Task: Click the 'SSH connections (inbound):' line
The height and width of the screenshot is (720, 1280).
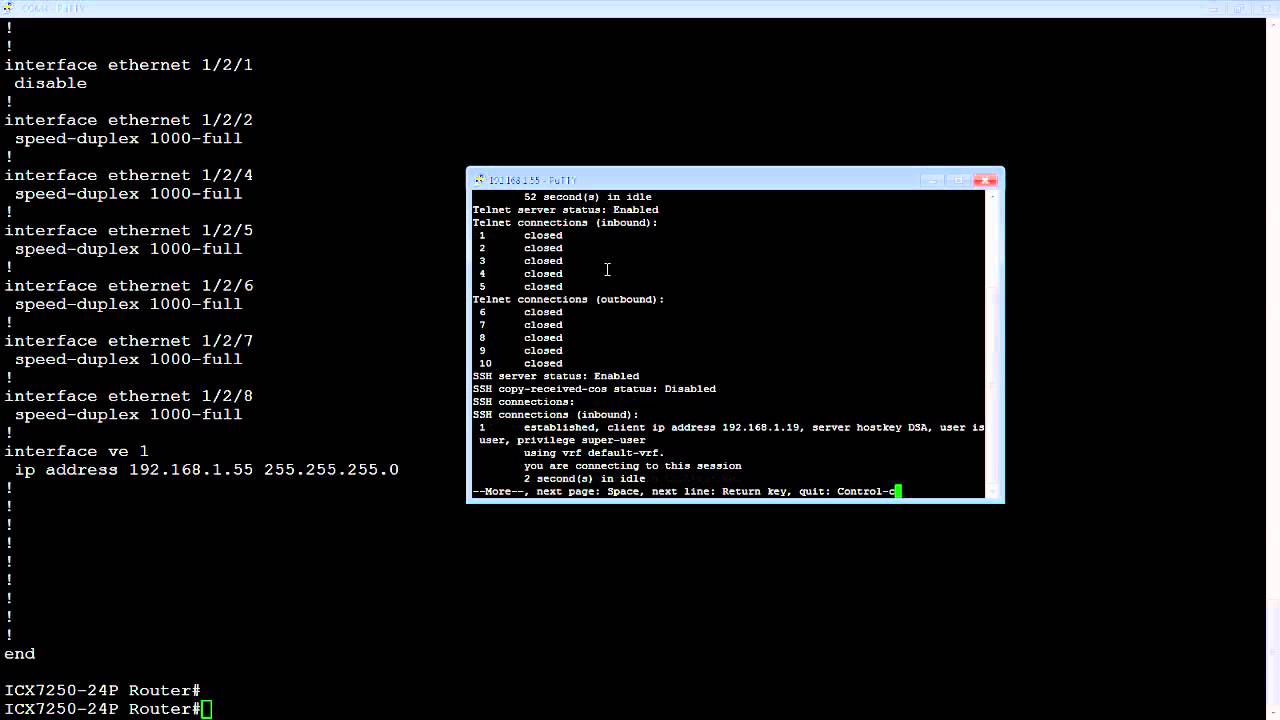Action: (555, 414)
